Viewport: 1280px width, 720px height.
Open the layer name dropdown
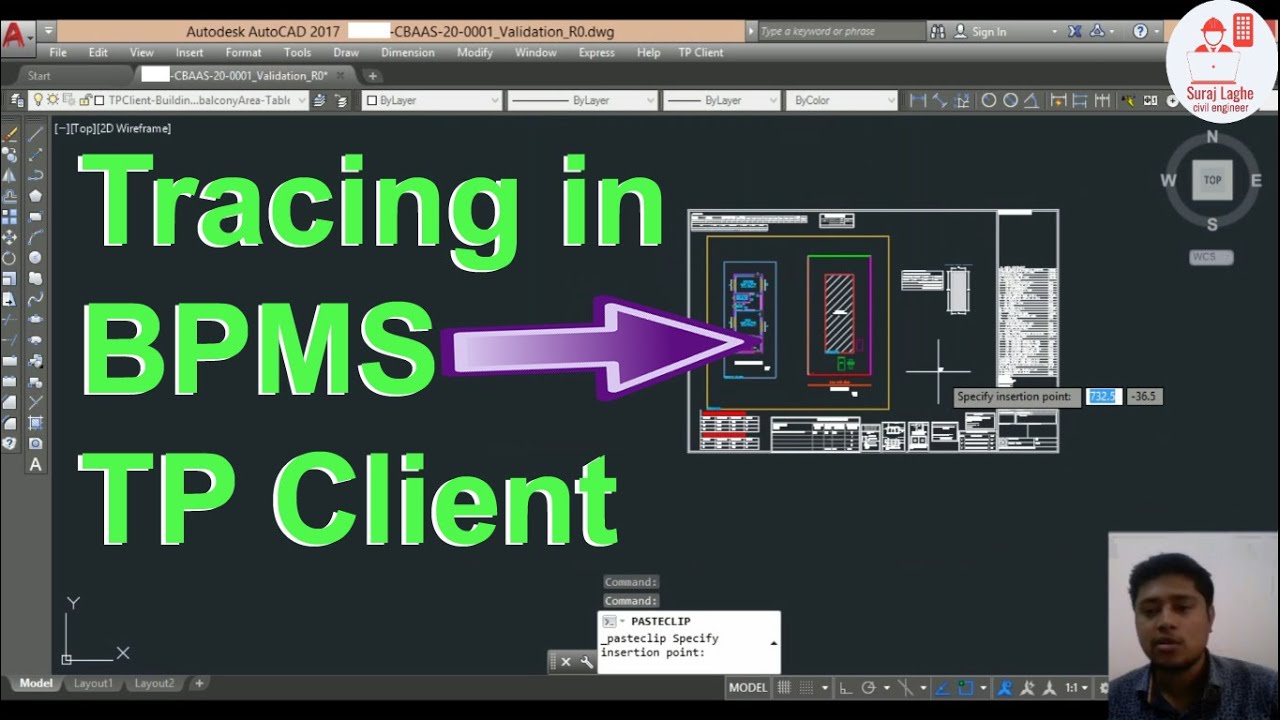[302, 100]
